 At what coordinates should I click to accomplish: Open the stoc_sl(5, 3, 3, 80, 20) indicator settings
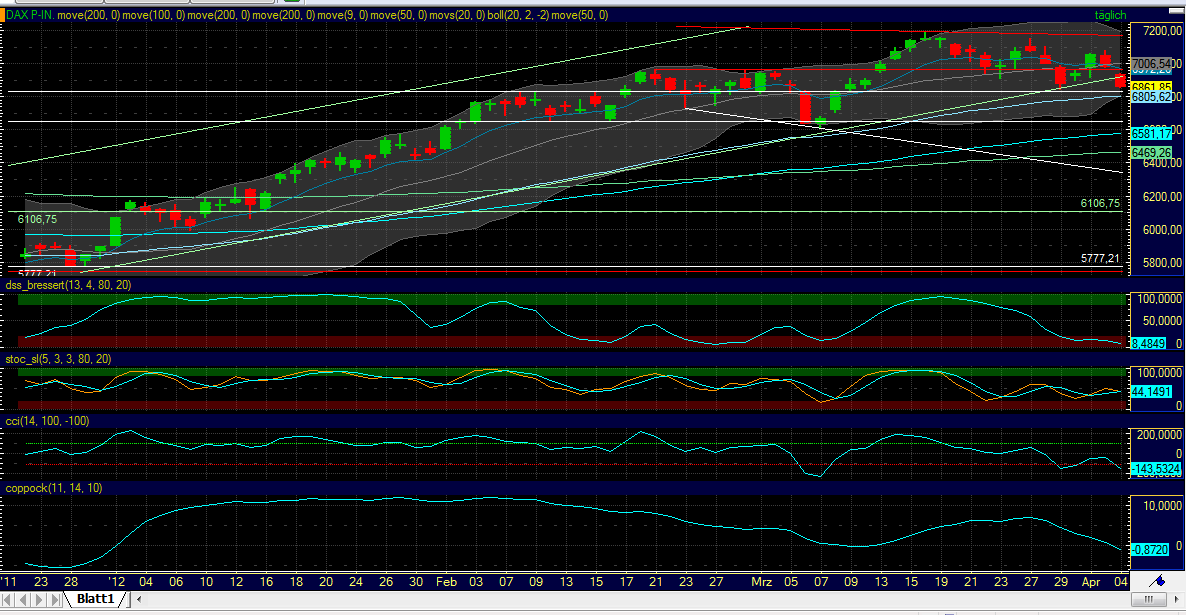click(55, 359)
